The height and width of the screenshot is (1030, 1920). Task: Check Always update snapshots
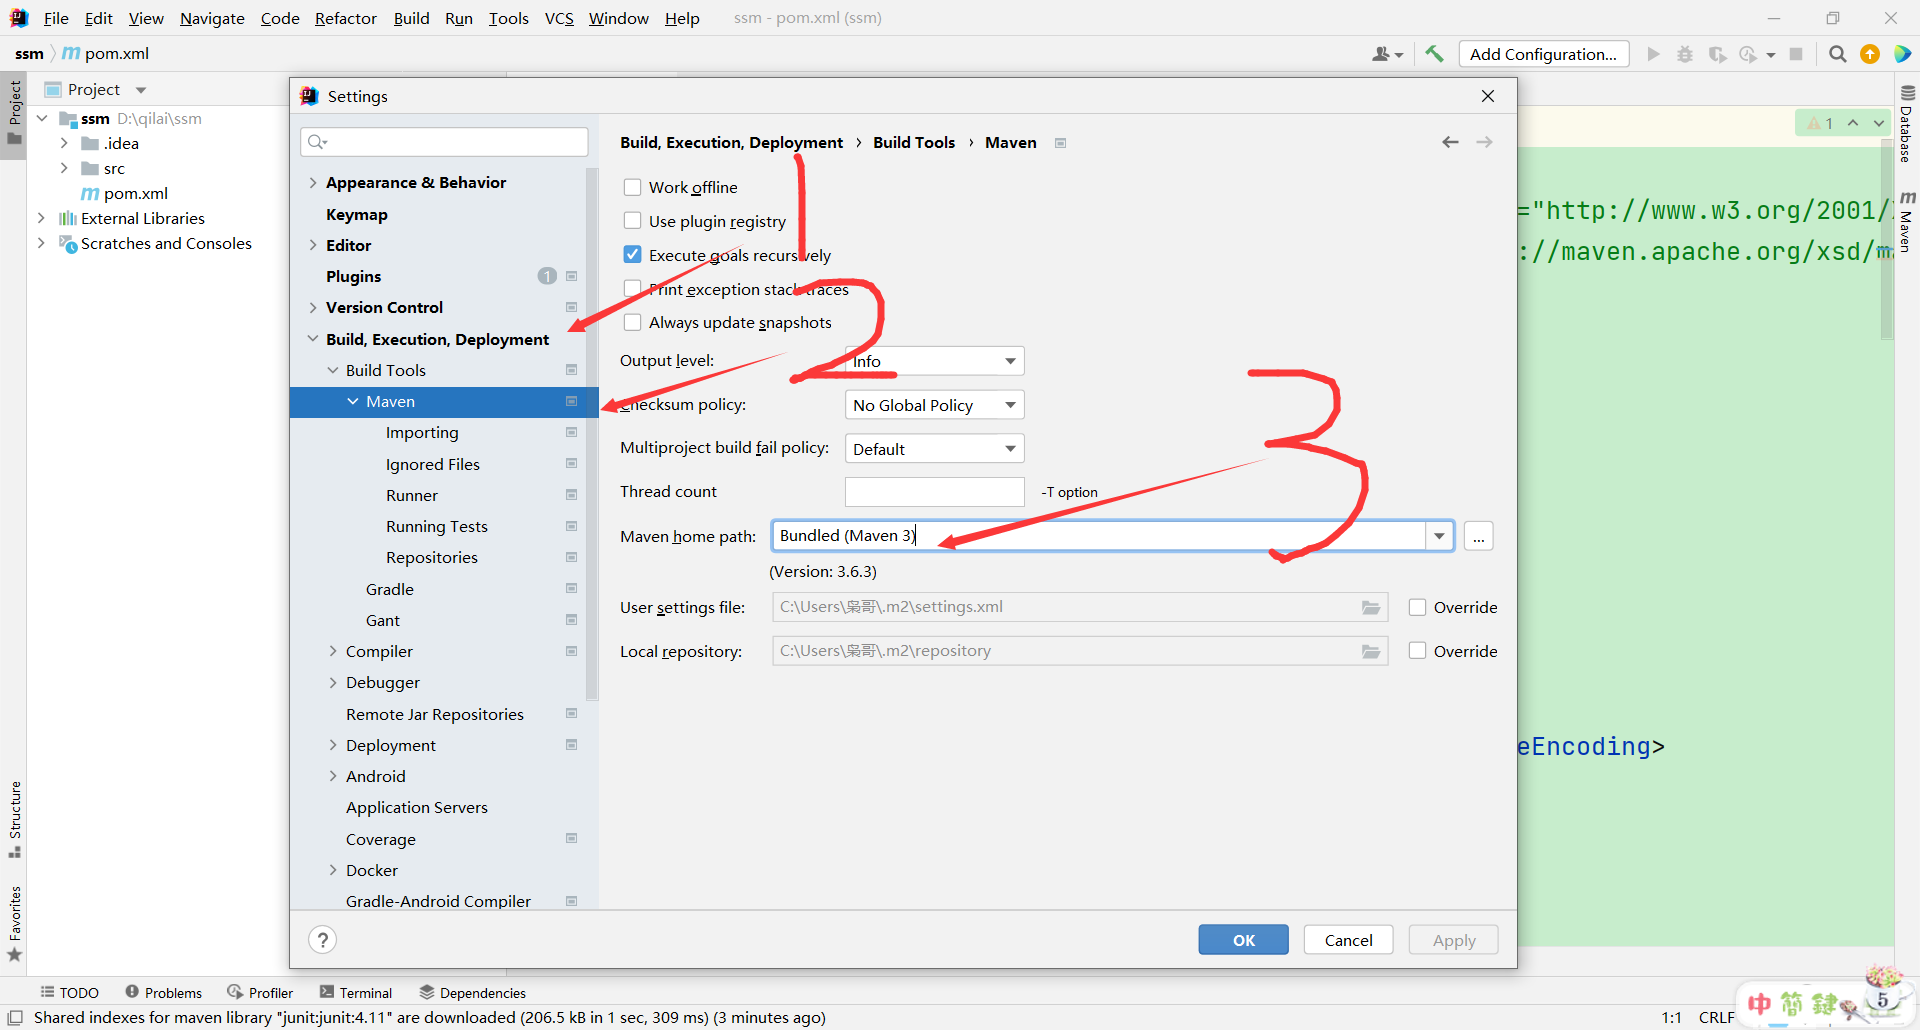pos(631,322)
